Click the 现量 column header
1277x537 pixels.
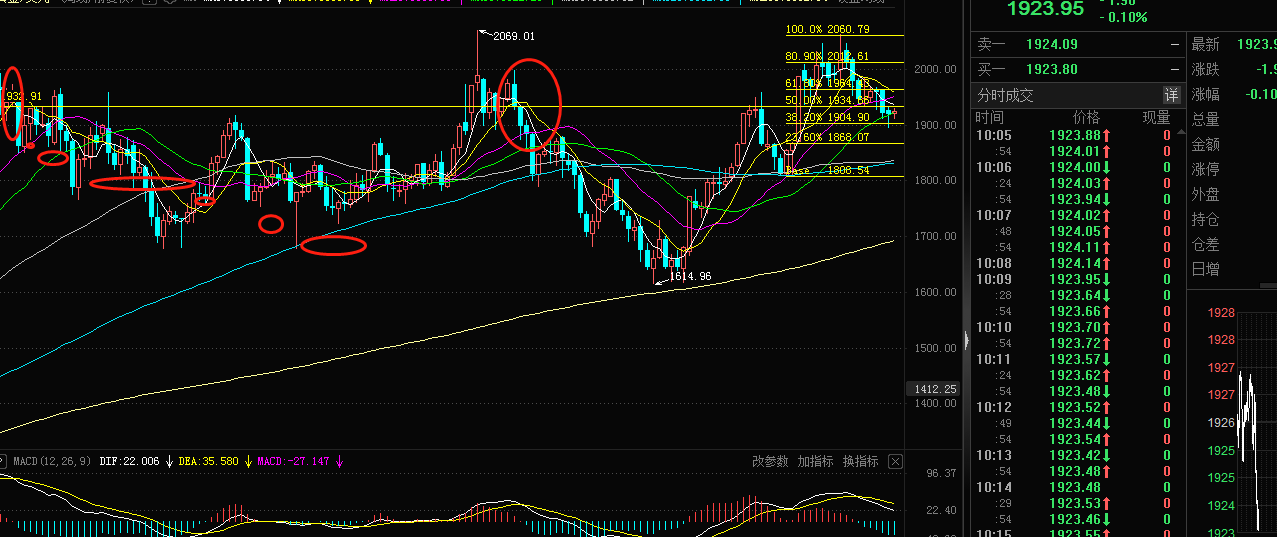[1156, 118]
